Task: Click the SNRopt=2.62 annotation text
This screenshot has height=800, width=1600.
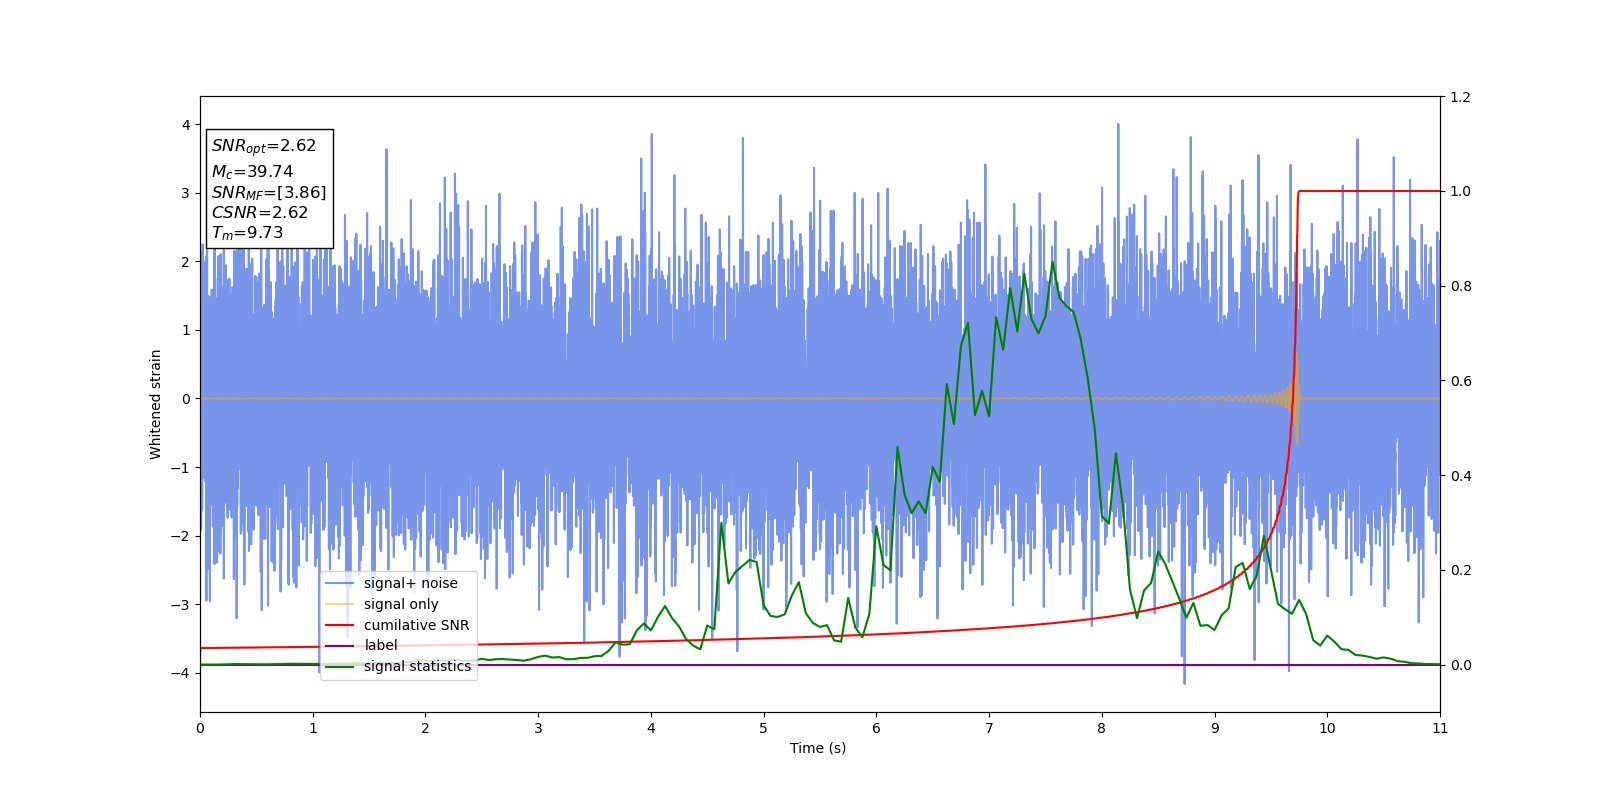Action: [x=264, y=146]
